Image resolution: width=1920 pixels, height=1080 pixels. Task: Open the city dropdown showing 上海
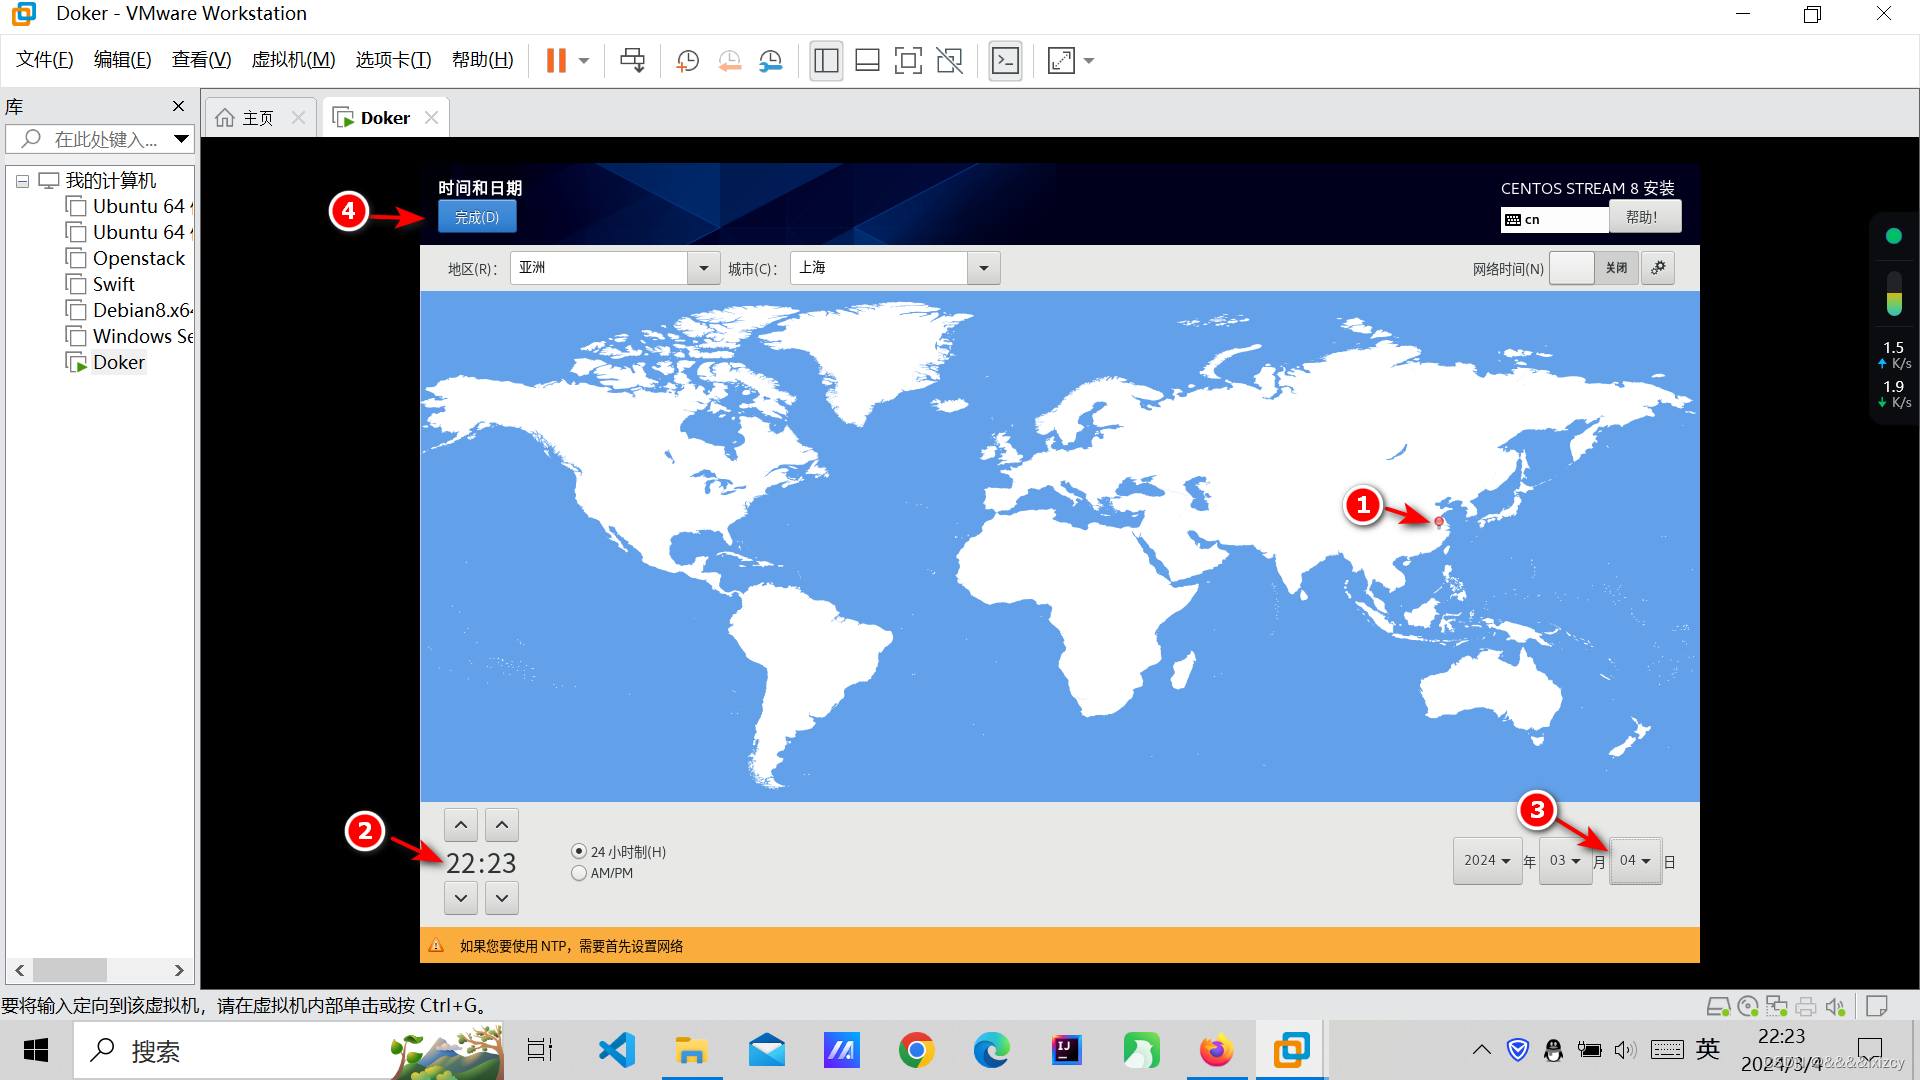pos(983,268)
